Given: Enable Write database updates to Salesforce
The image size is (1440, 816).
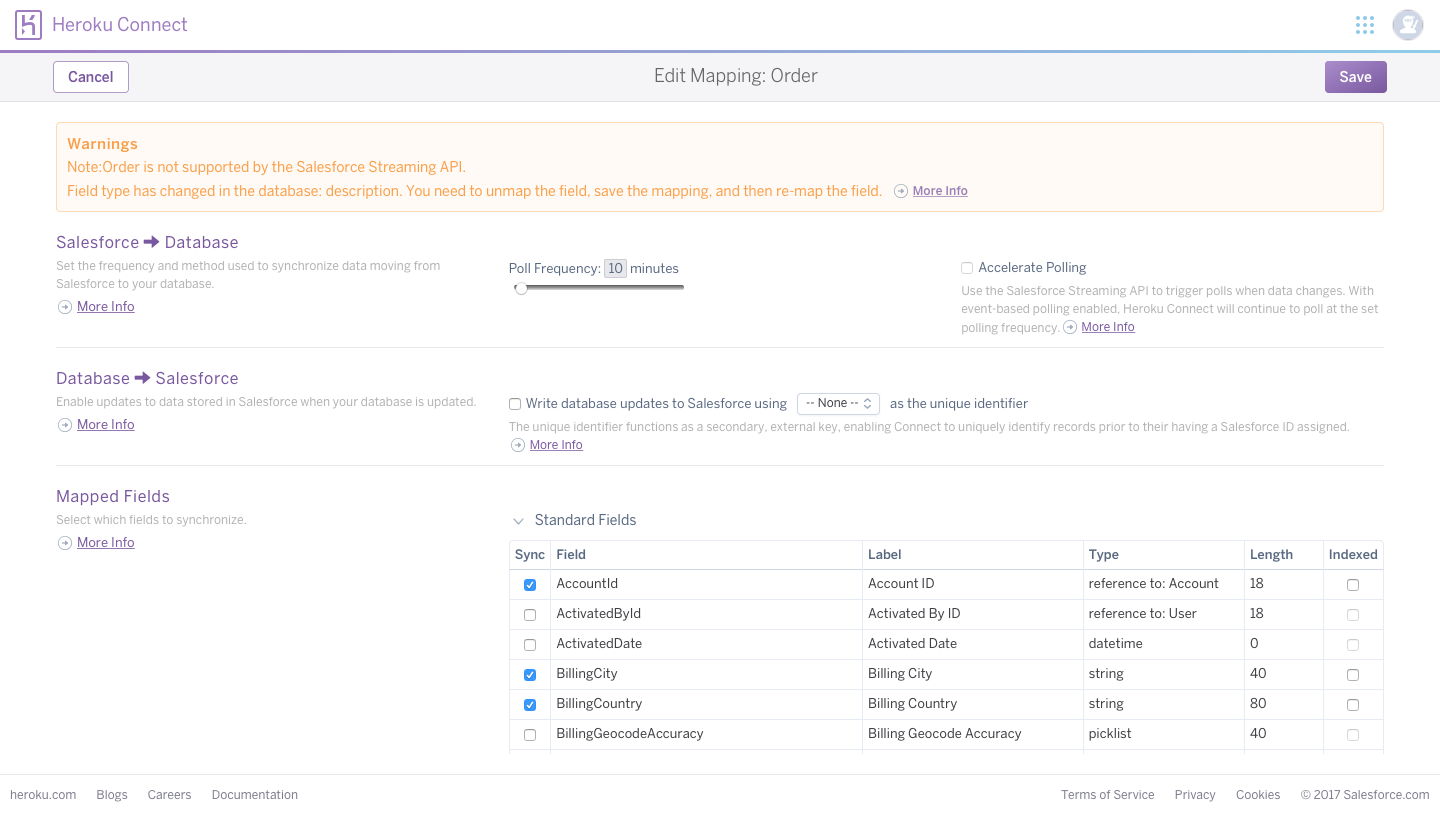Looking at the screenshot, I should click(x=515, y=404).
